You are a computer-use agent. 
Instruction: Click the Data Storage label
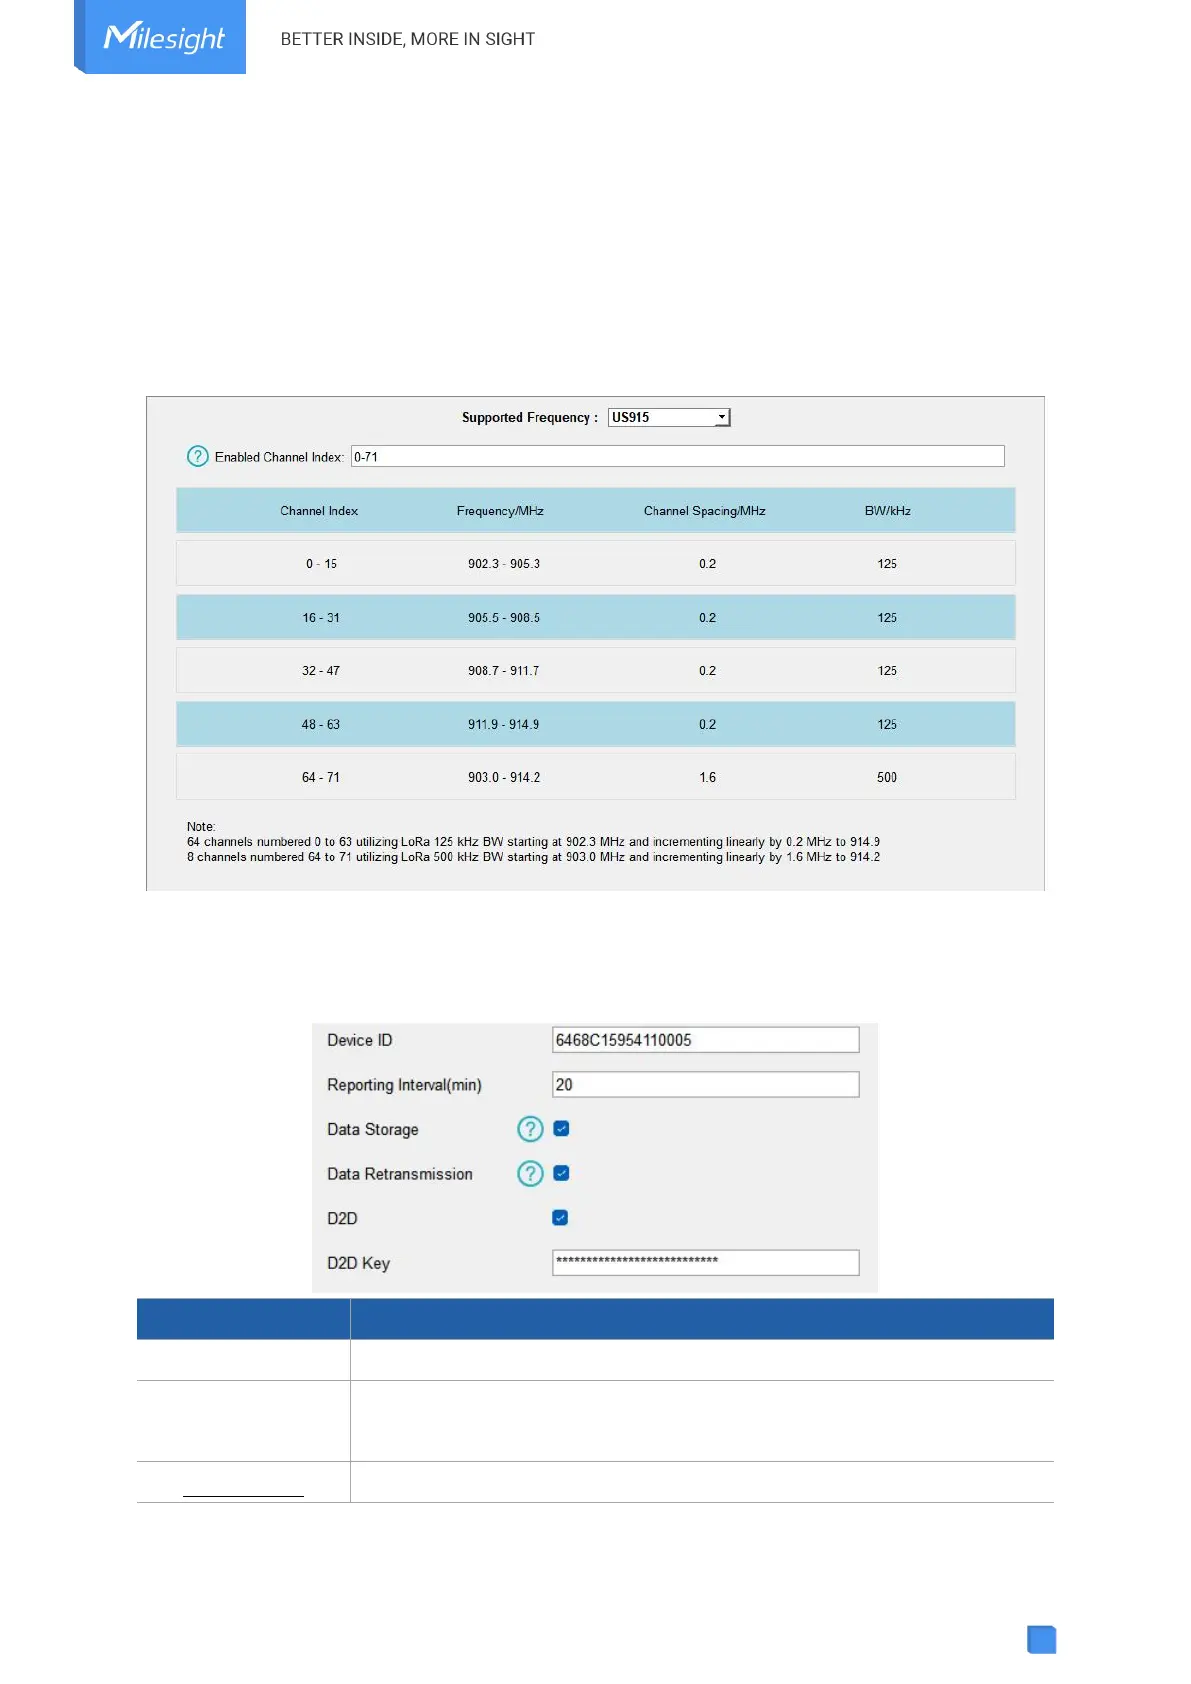[373, 1129]
